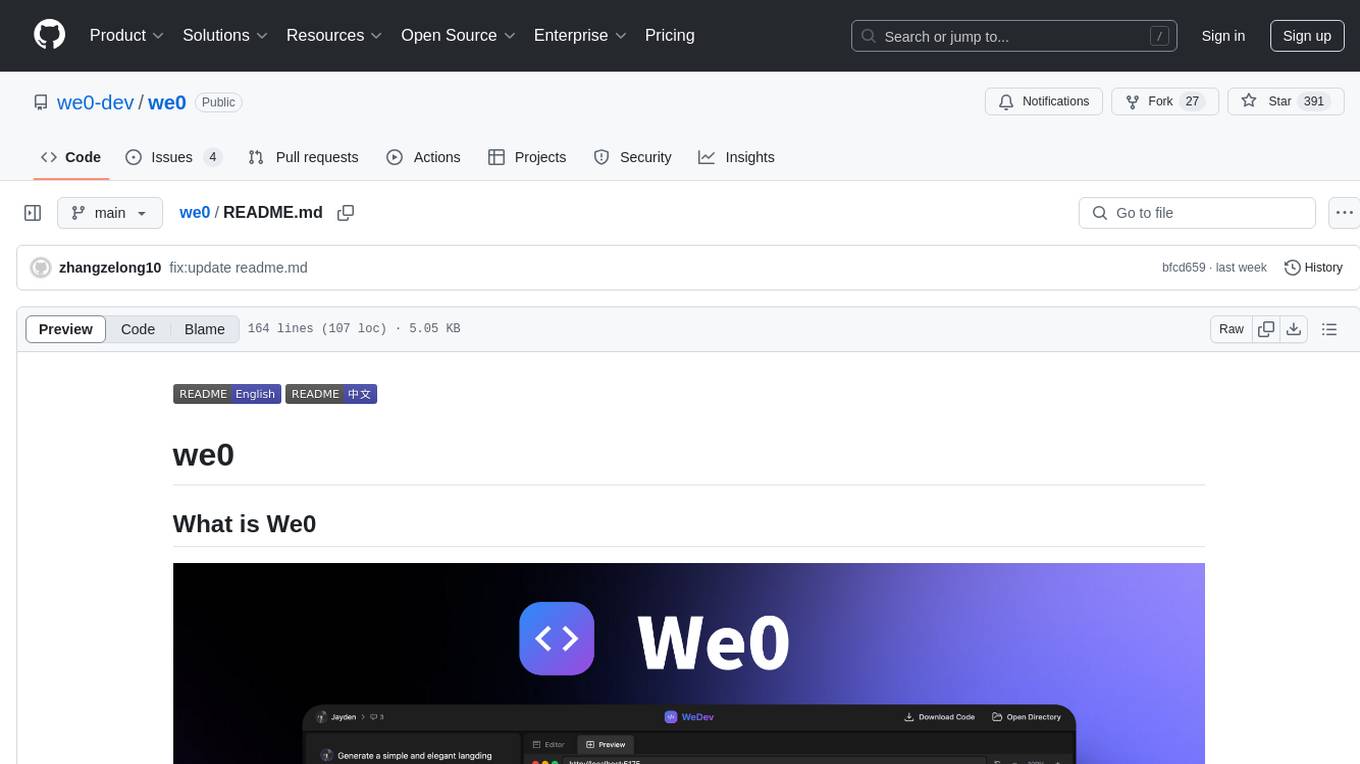View the 27 forks count

[x=1192, y=102]
